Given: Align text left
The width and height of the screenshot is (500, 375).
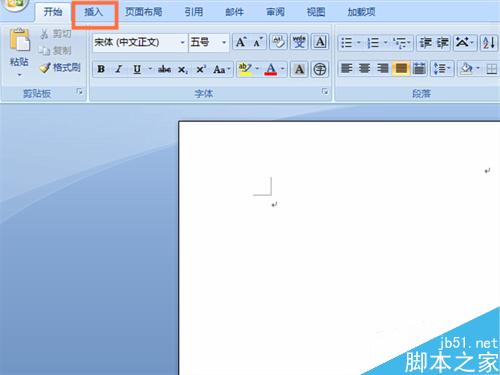Looking at the screenshot, I should pyautogui.click(x=347, y=69).
